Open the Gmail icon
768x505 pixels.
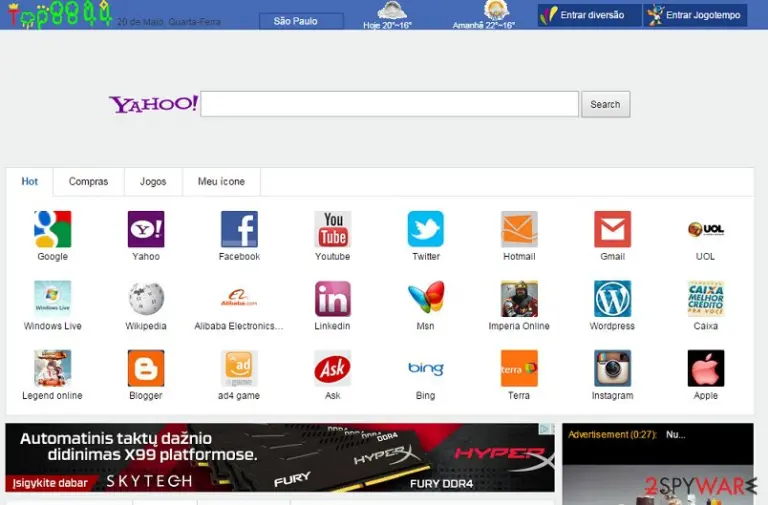coord(612,229)
